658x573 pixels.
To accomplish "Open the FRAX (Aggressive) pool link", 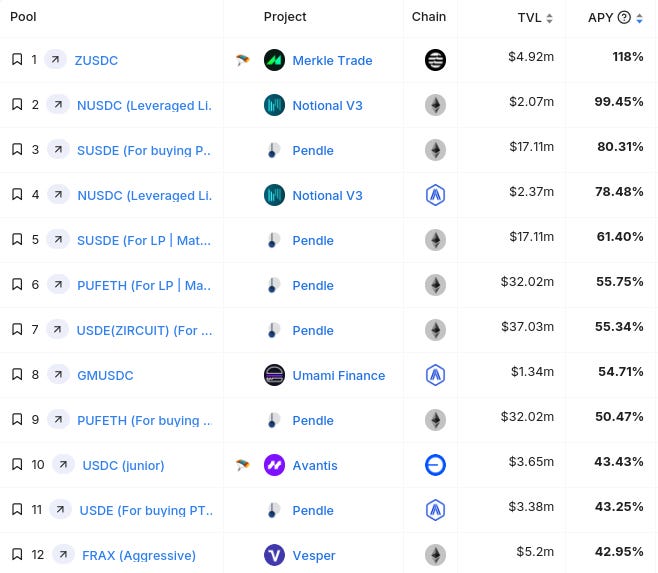I will [139, 555].
